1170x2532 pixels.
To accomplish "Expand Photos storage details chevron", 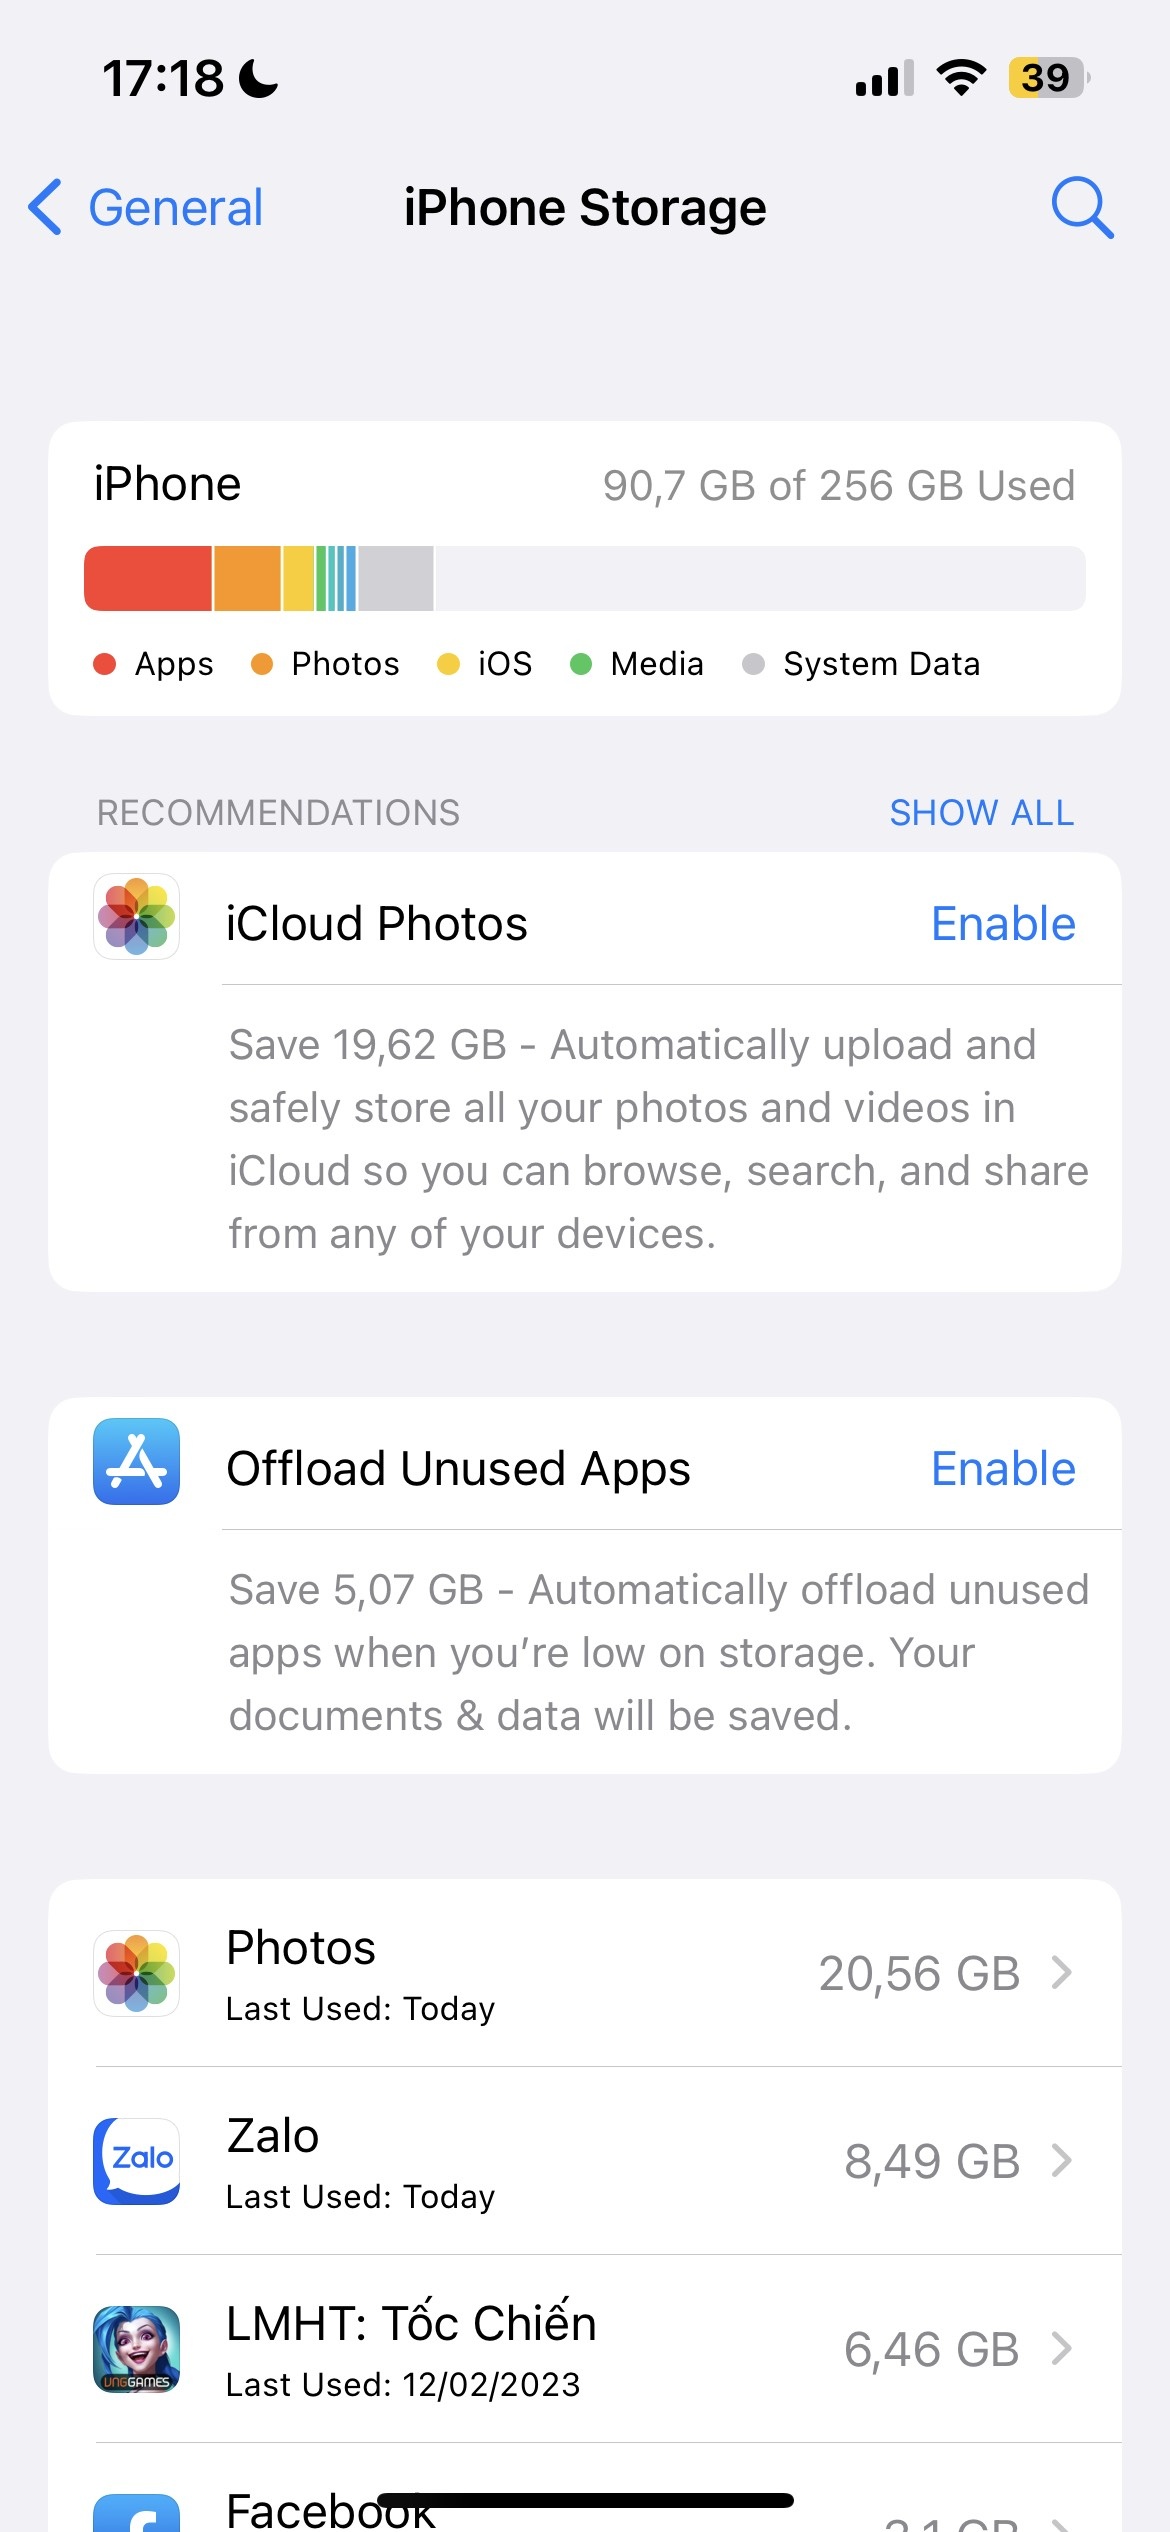I will coord(1062,1973).
